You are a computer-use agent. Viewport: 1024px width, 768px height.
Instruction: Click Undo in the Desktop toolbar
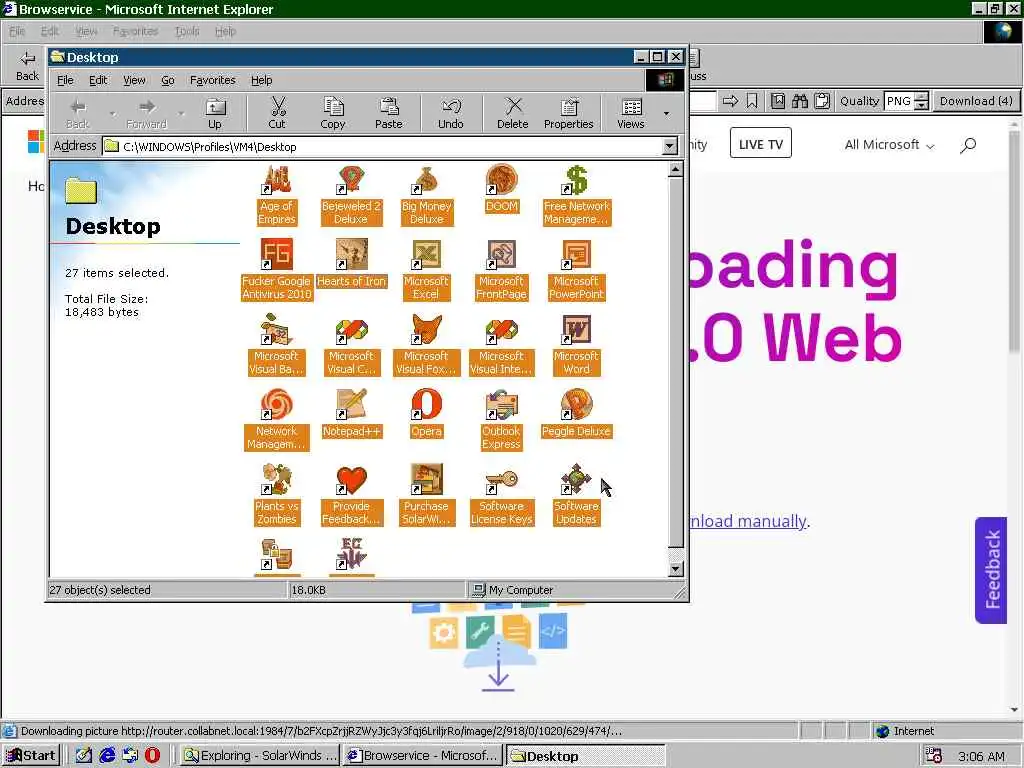click(x=451, y=113)
